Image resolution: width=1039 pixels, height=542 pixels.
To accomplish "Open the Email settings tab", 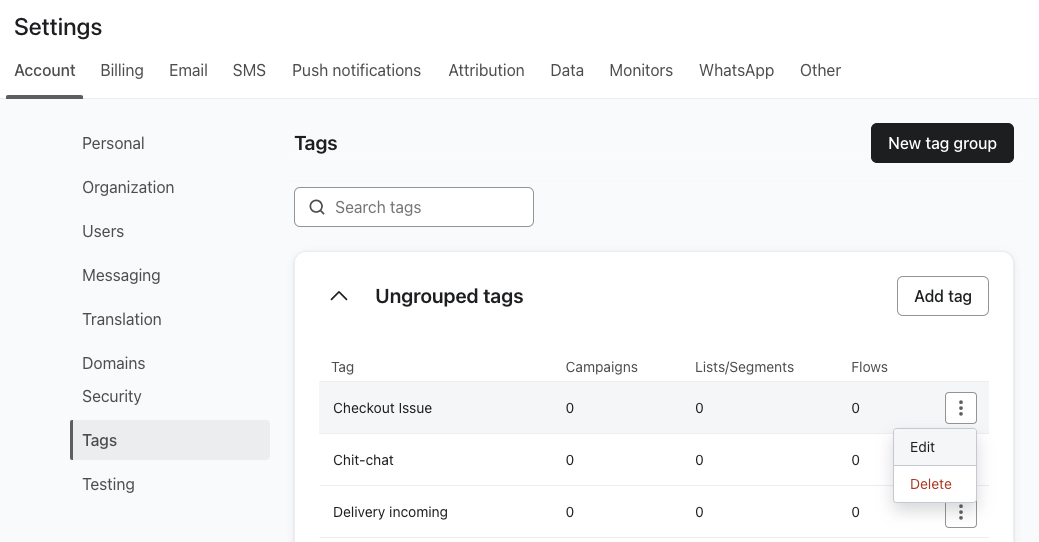I will (188, 70).
